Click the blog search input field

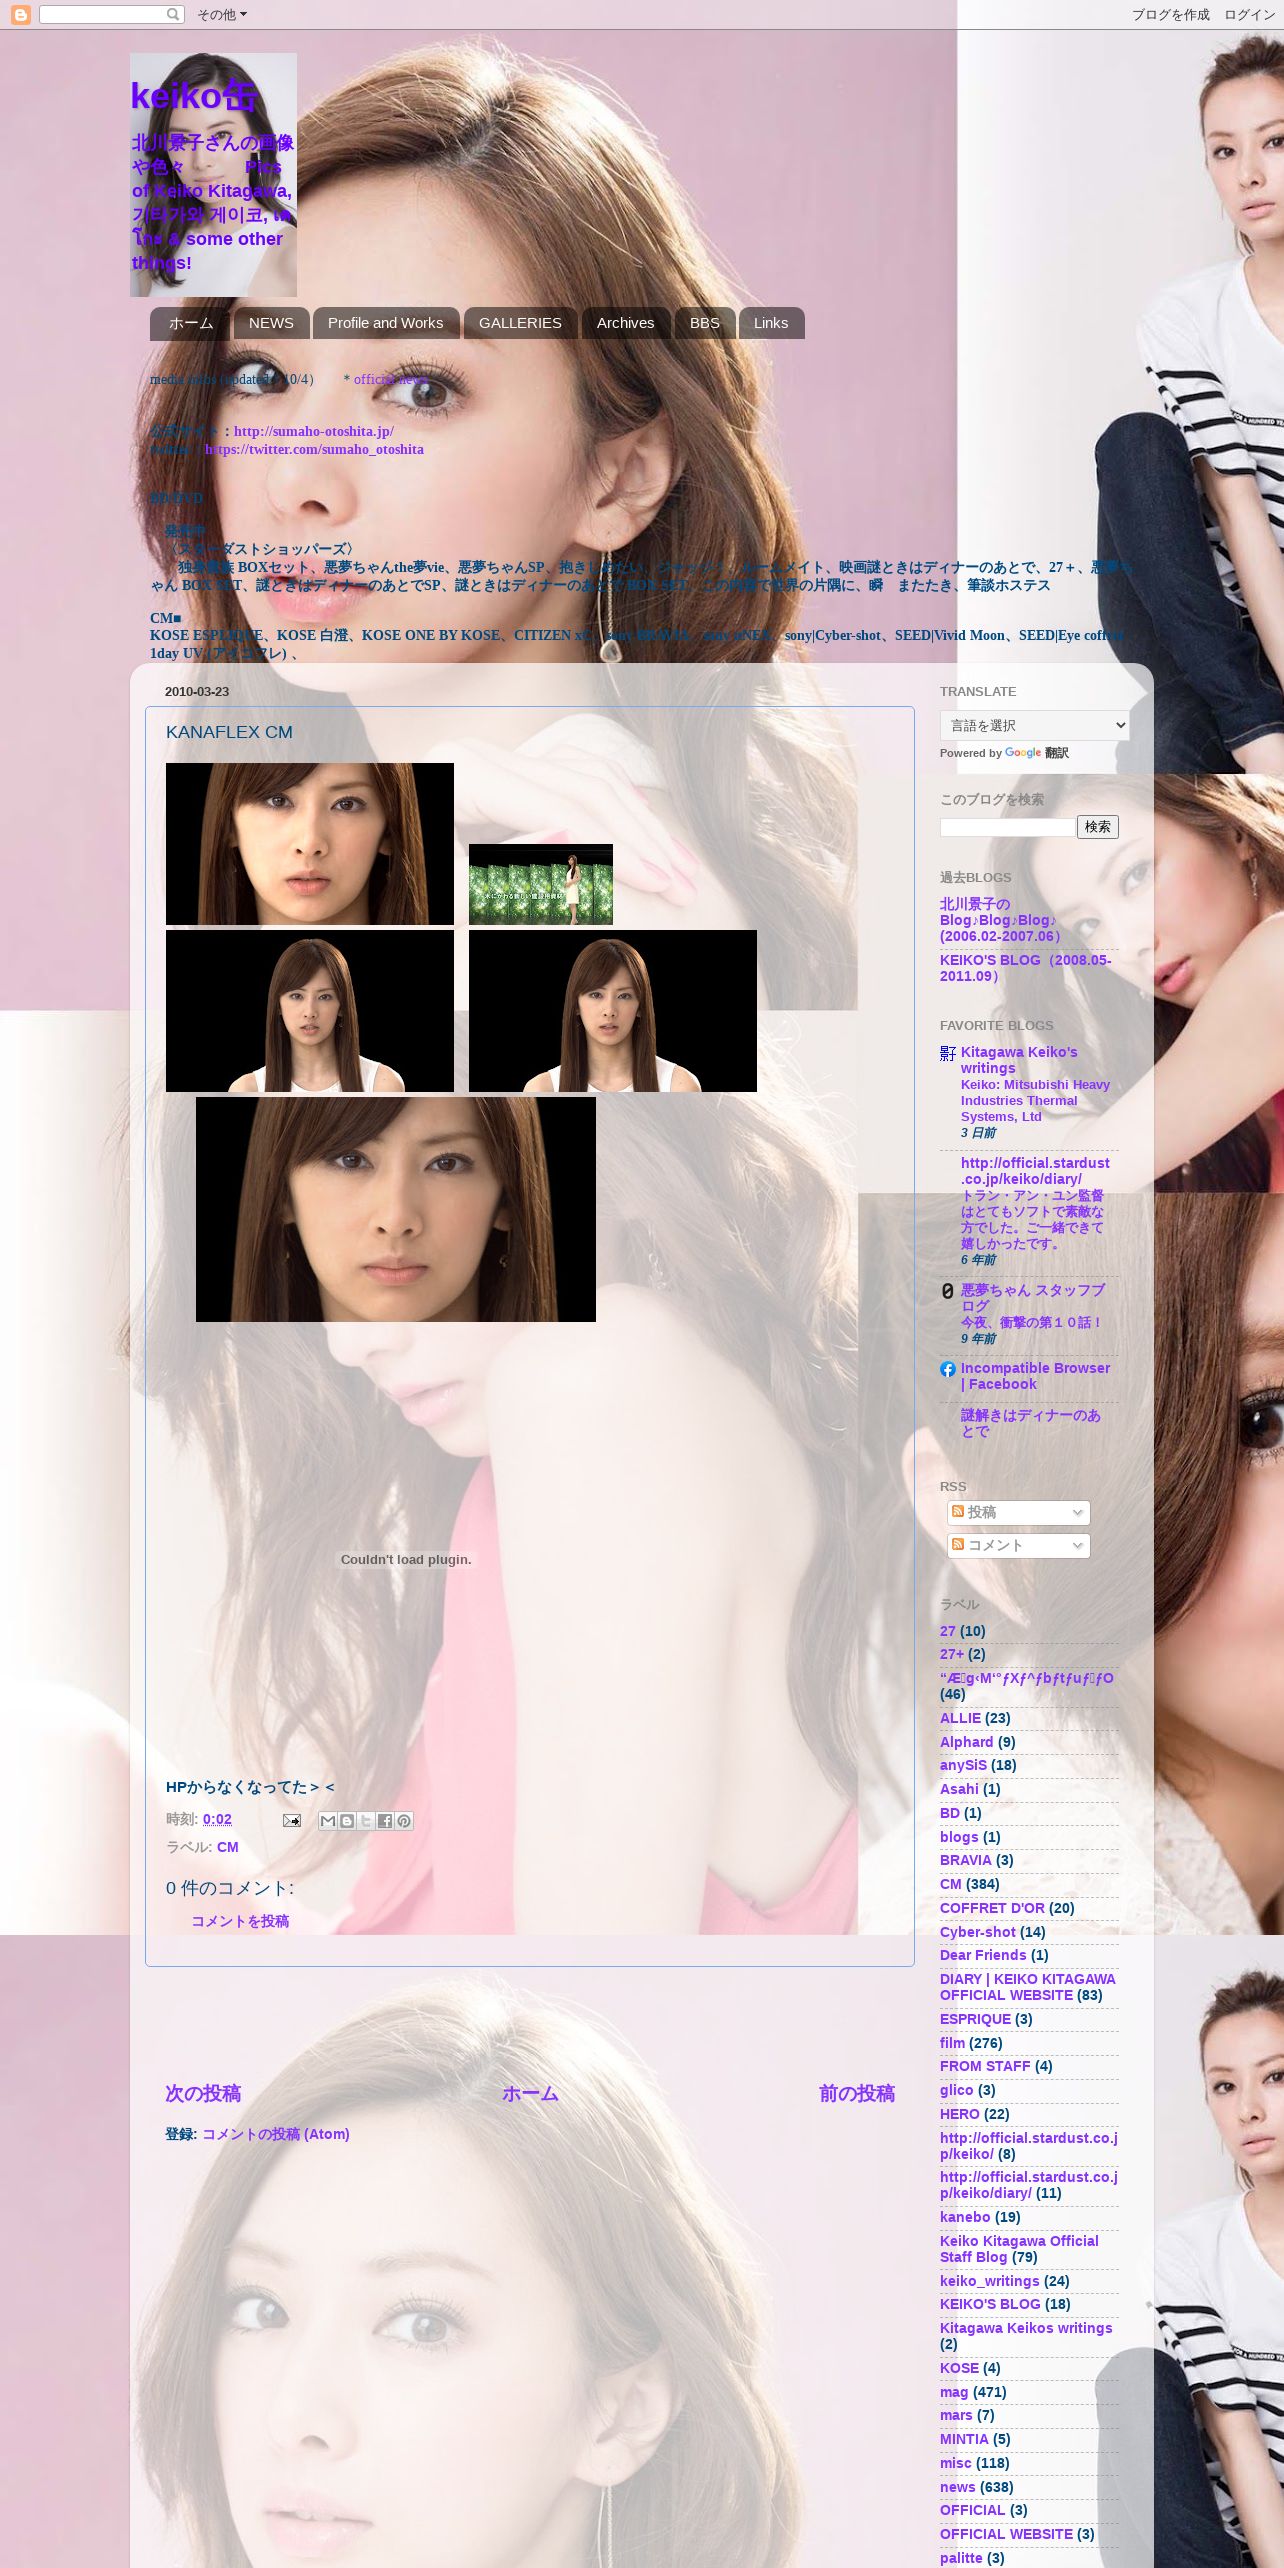[1007, 827]
